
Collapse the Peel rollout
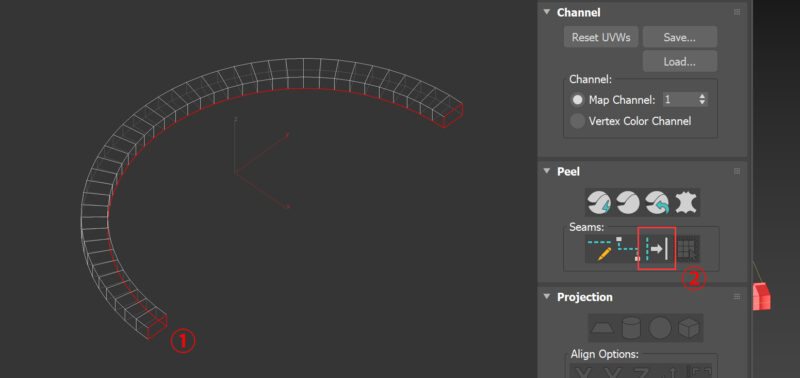point(546,171)
